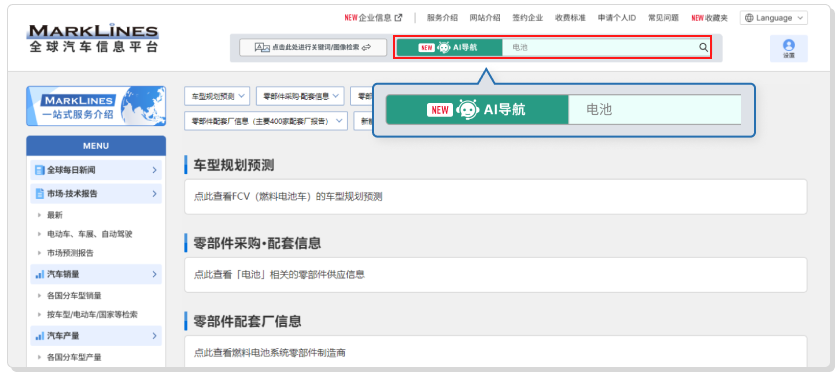Click the bar chart icon beside 汽车销量
840x385 pixels.
coord(39,274)
